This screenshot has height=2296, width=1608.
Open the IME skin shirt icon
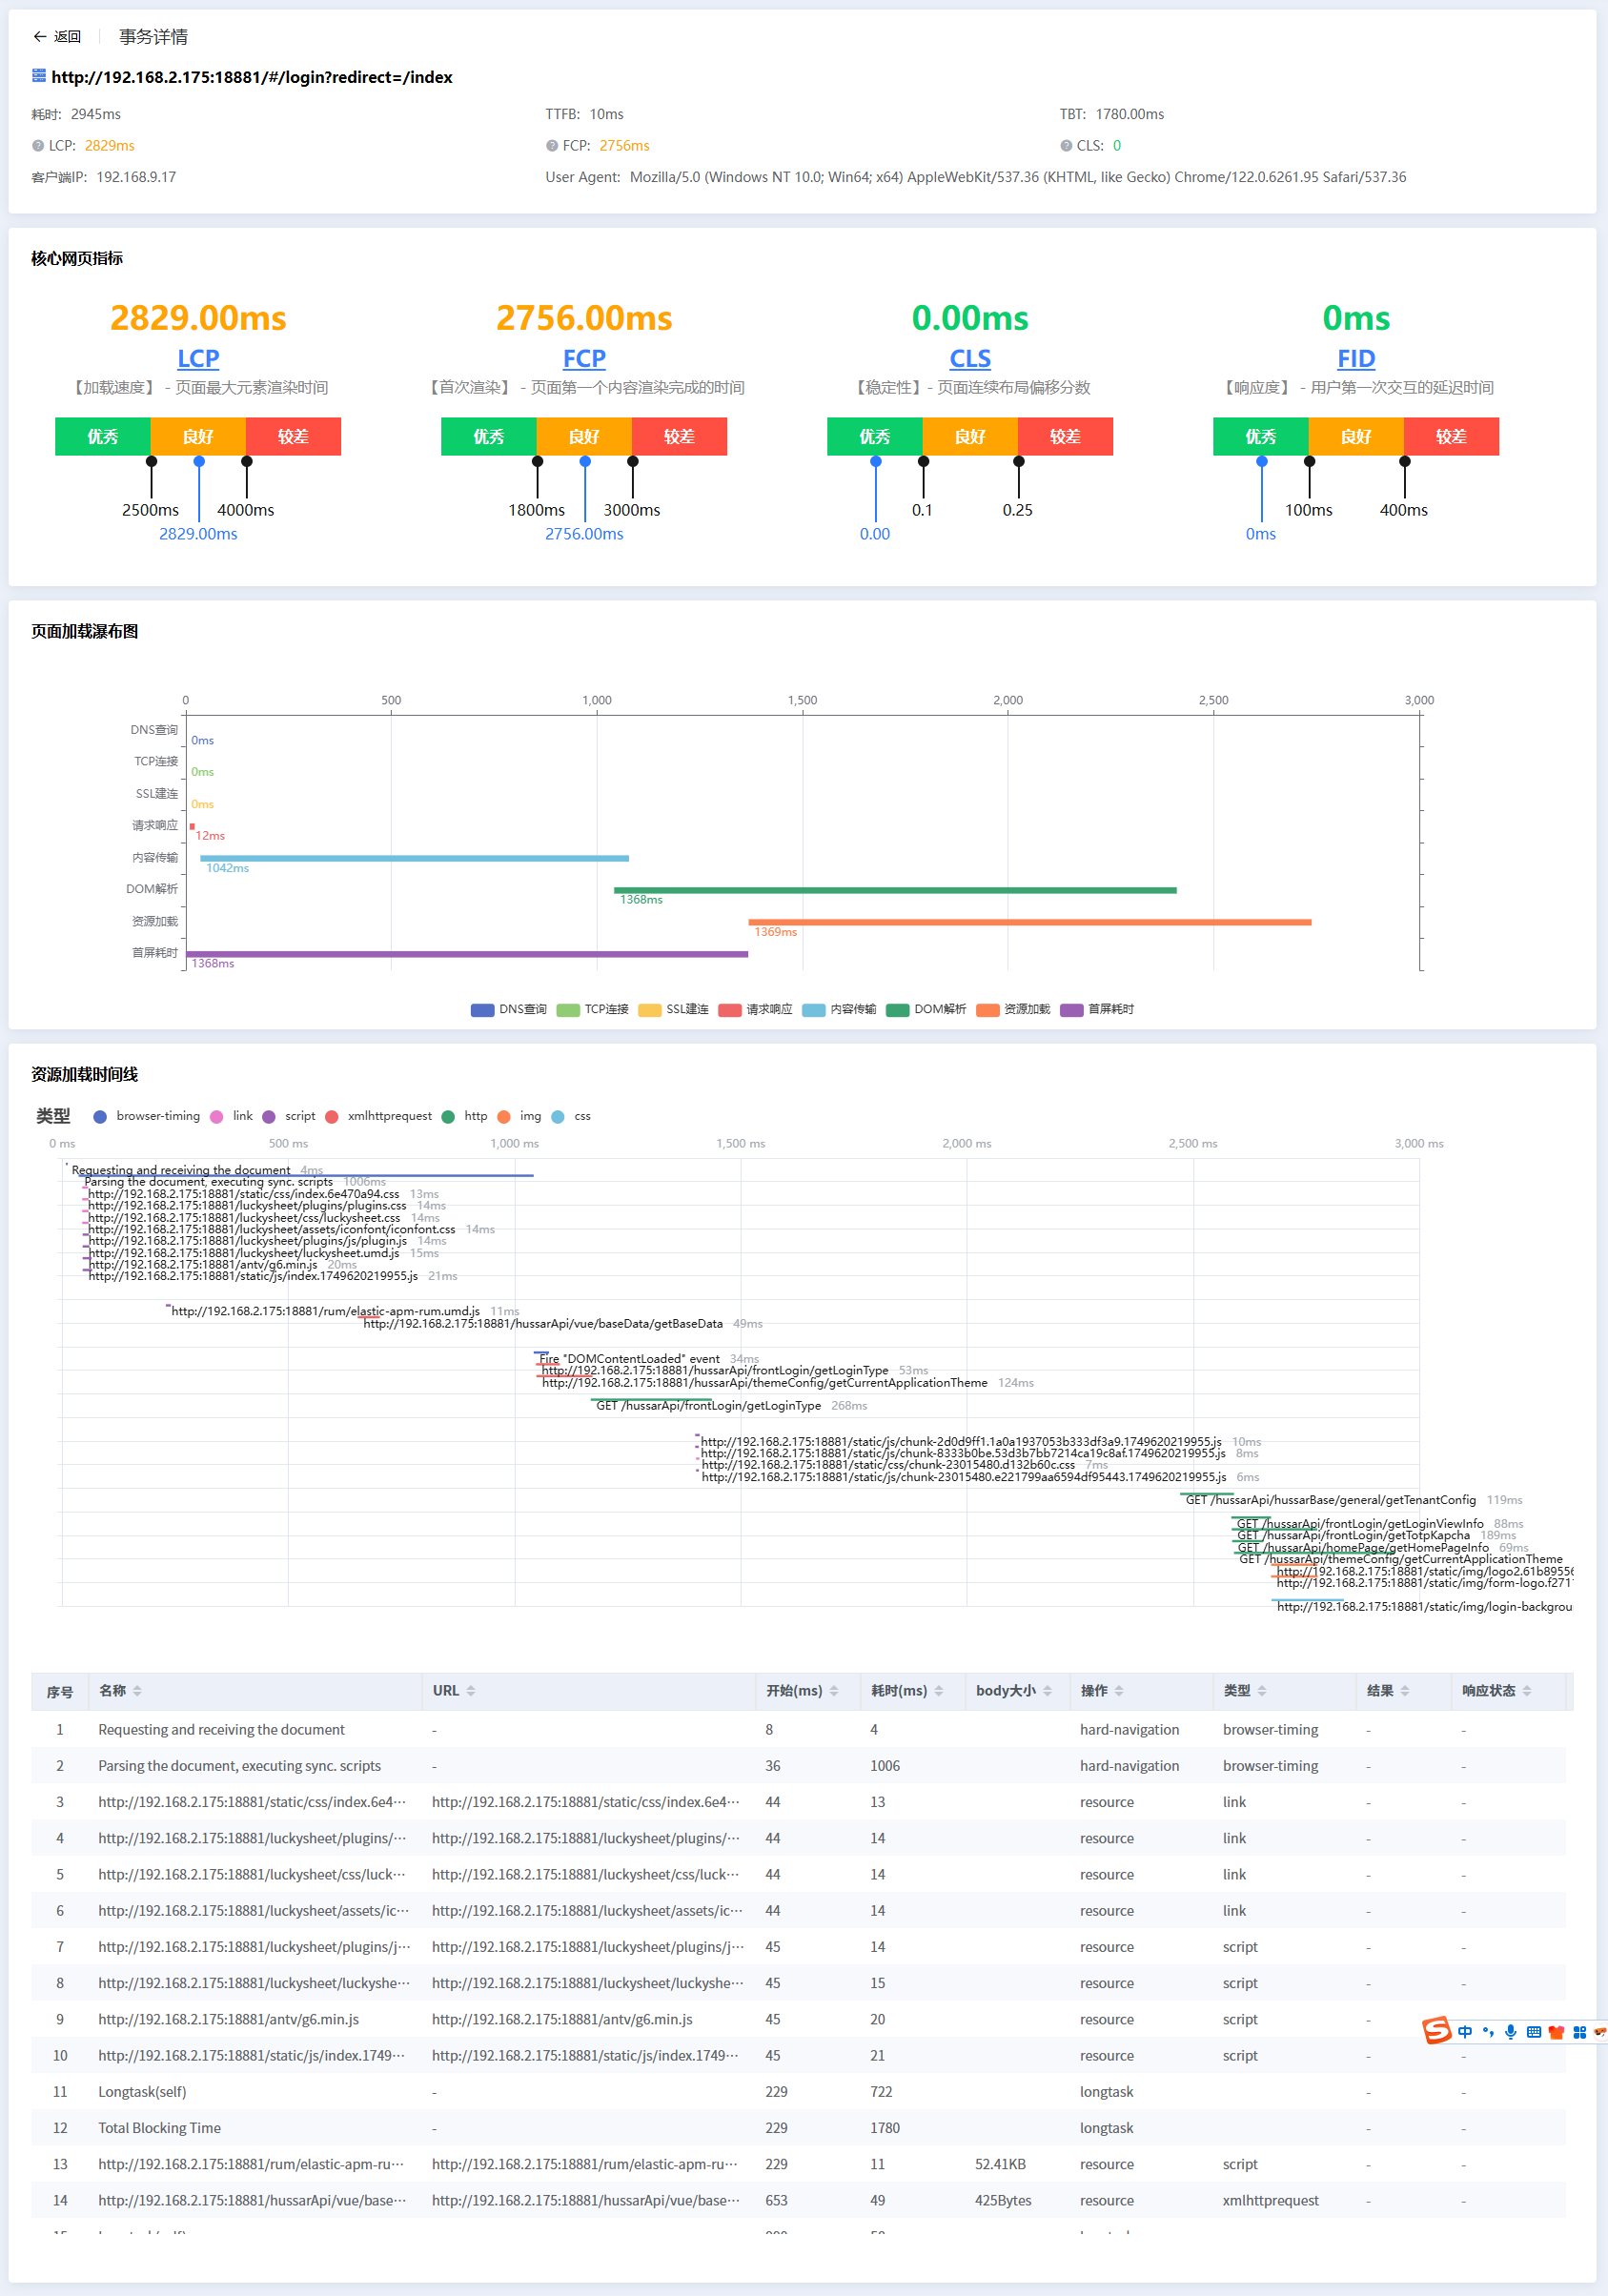coord(1556,2032)
